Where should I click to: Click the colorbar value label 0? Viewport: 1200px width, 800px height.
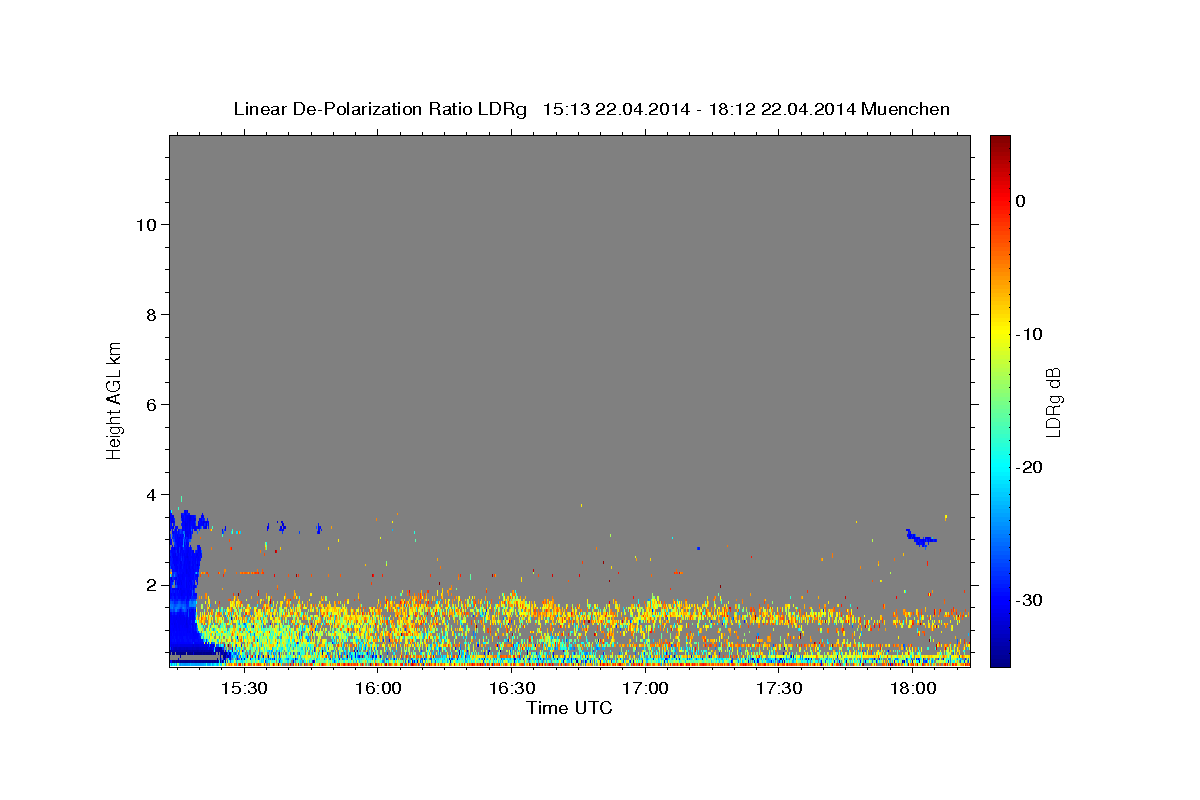1020,201
